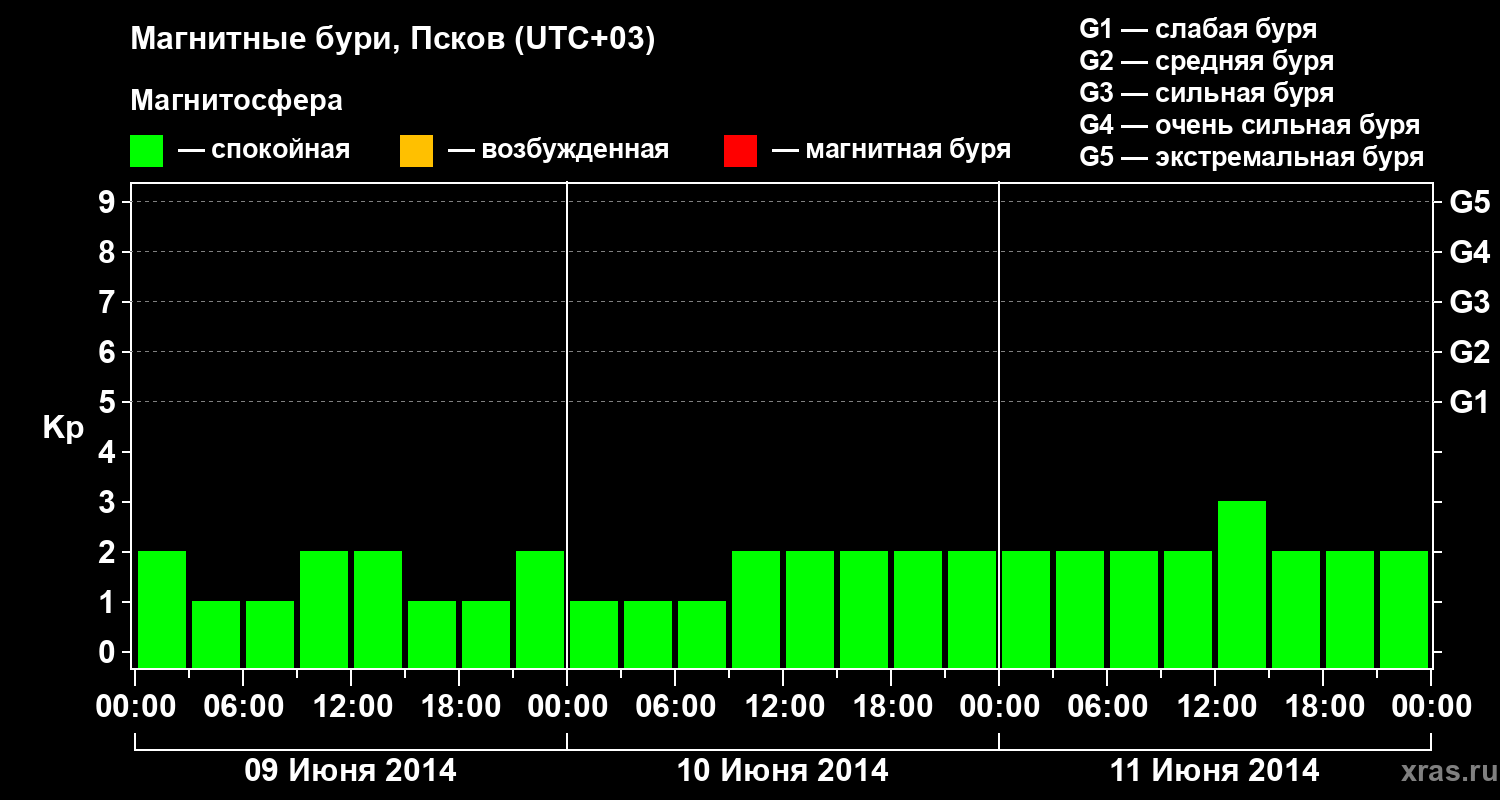Click the '— возбужденная' legend label

point(558,151)
